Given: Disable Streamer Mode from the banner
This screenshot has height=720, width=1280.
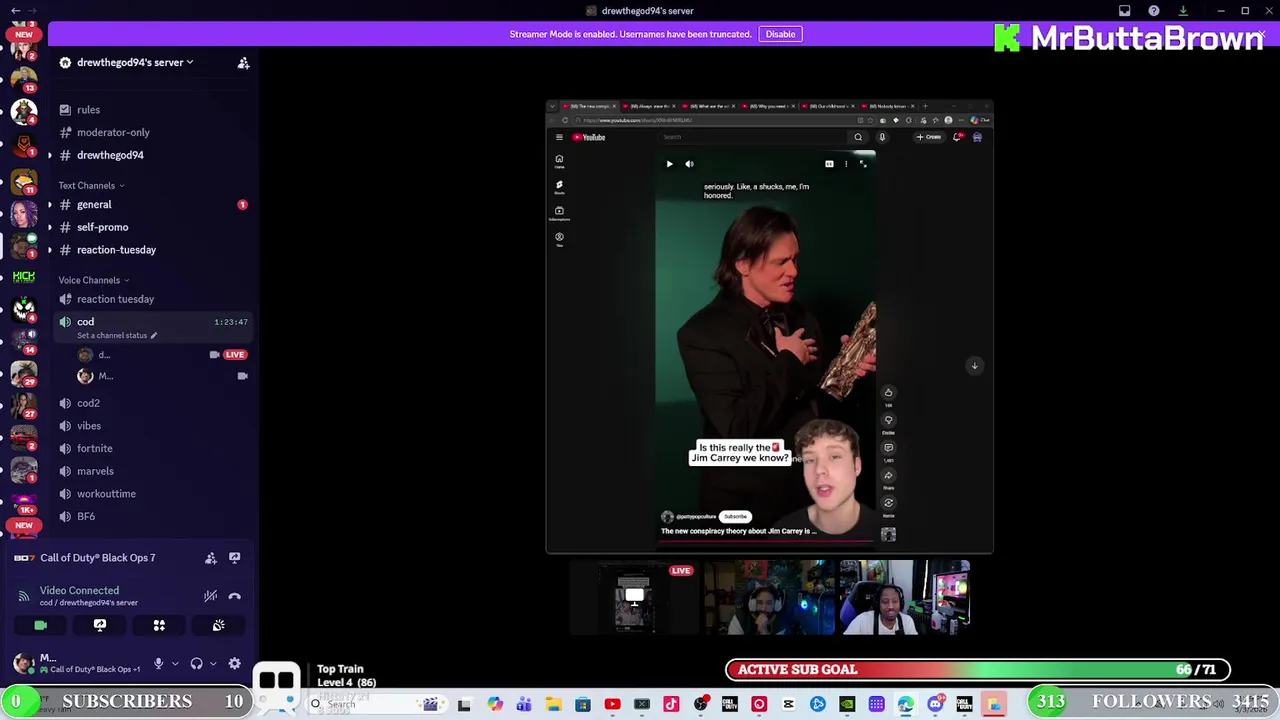Looking at the screenshot, I should (x=780, y=34).
